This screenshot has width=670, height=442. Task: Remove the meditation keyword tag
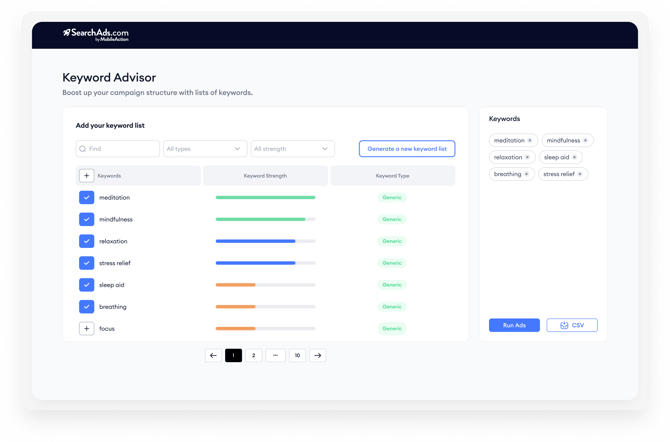pos(530,141)
